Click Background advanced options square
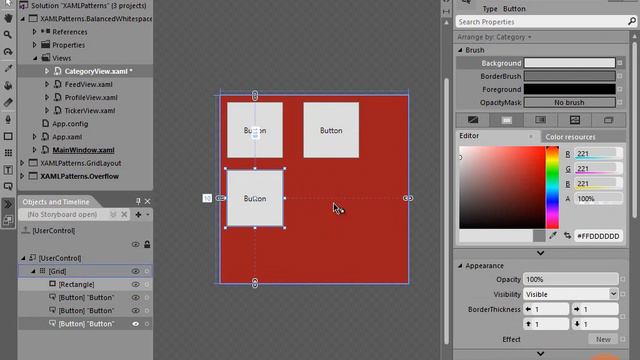 [620, 63]
